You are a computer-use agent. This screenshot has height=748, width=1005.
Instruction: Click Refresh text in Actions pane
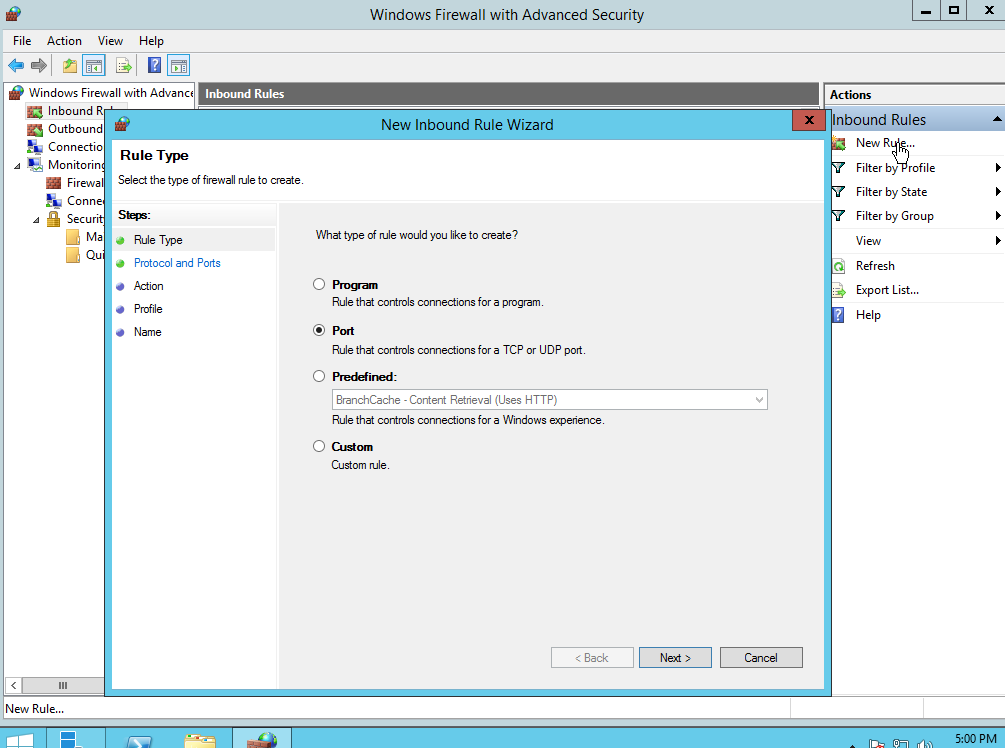(875, 266)
